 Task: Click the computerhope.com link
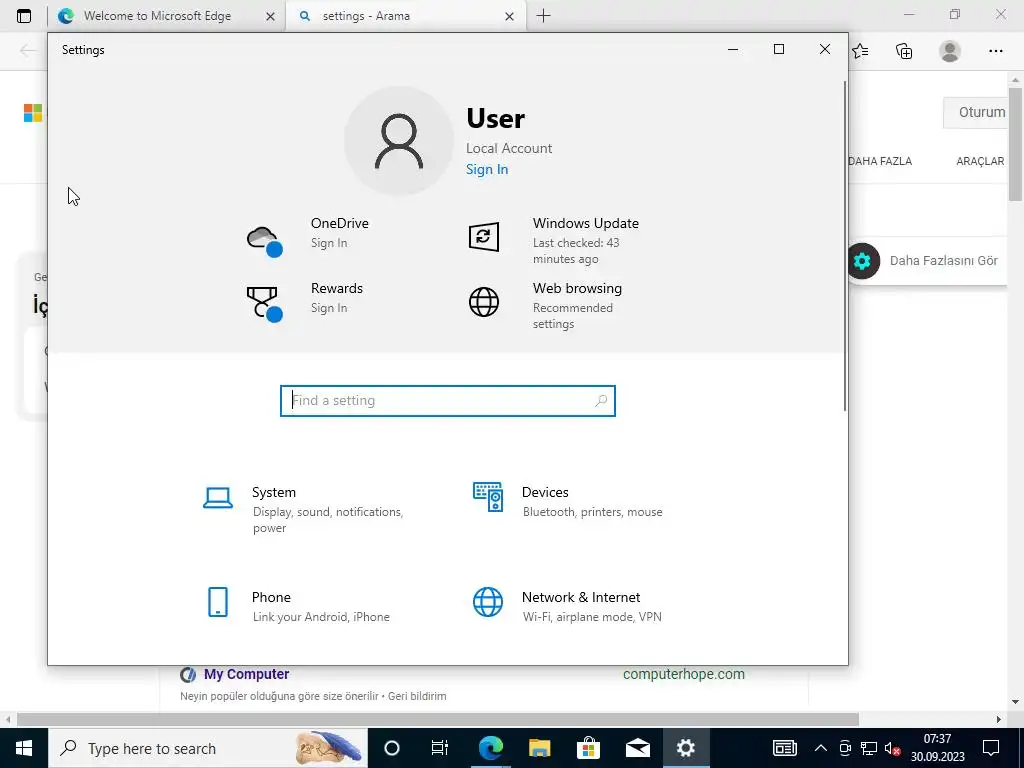tap(684, 674)
